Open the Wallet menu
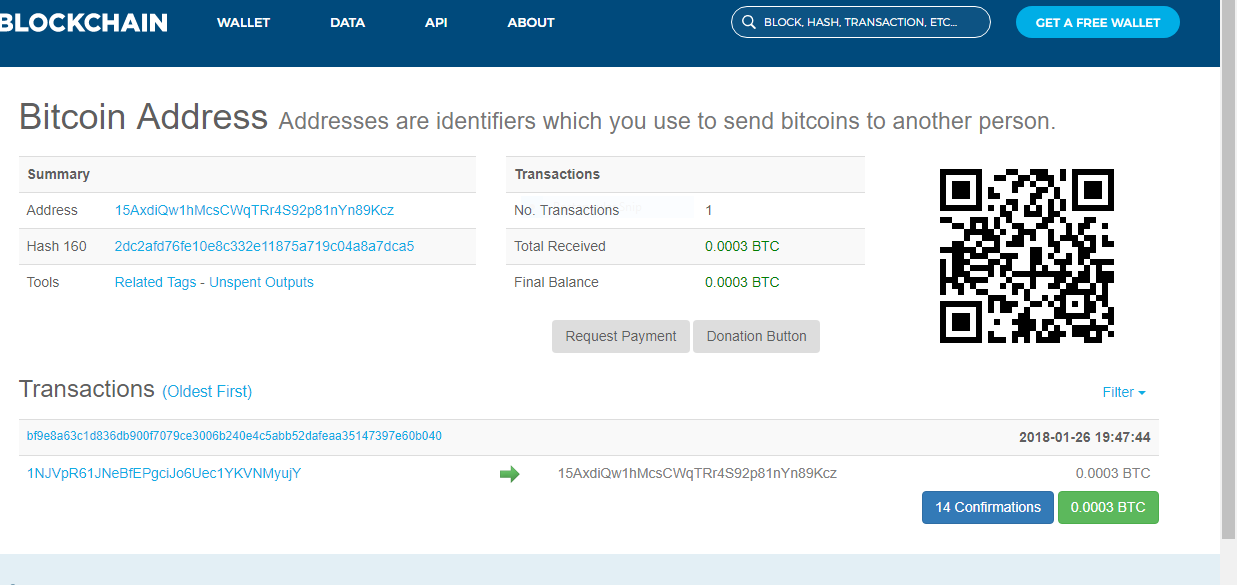 (x=243, y=22)
